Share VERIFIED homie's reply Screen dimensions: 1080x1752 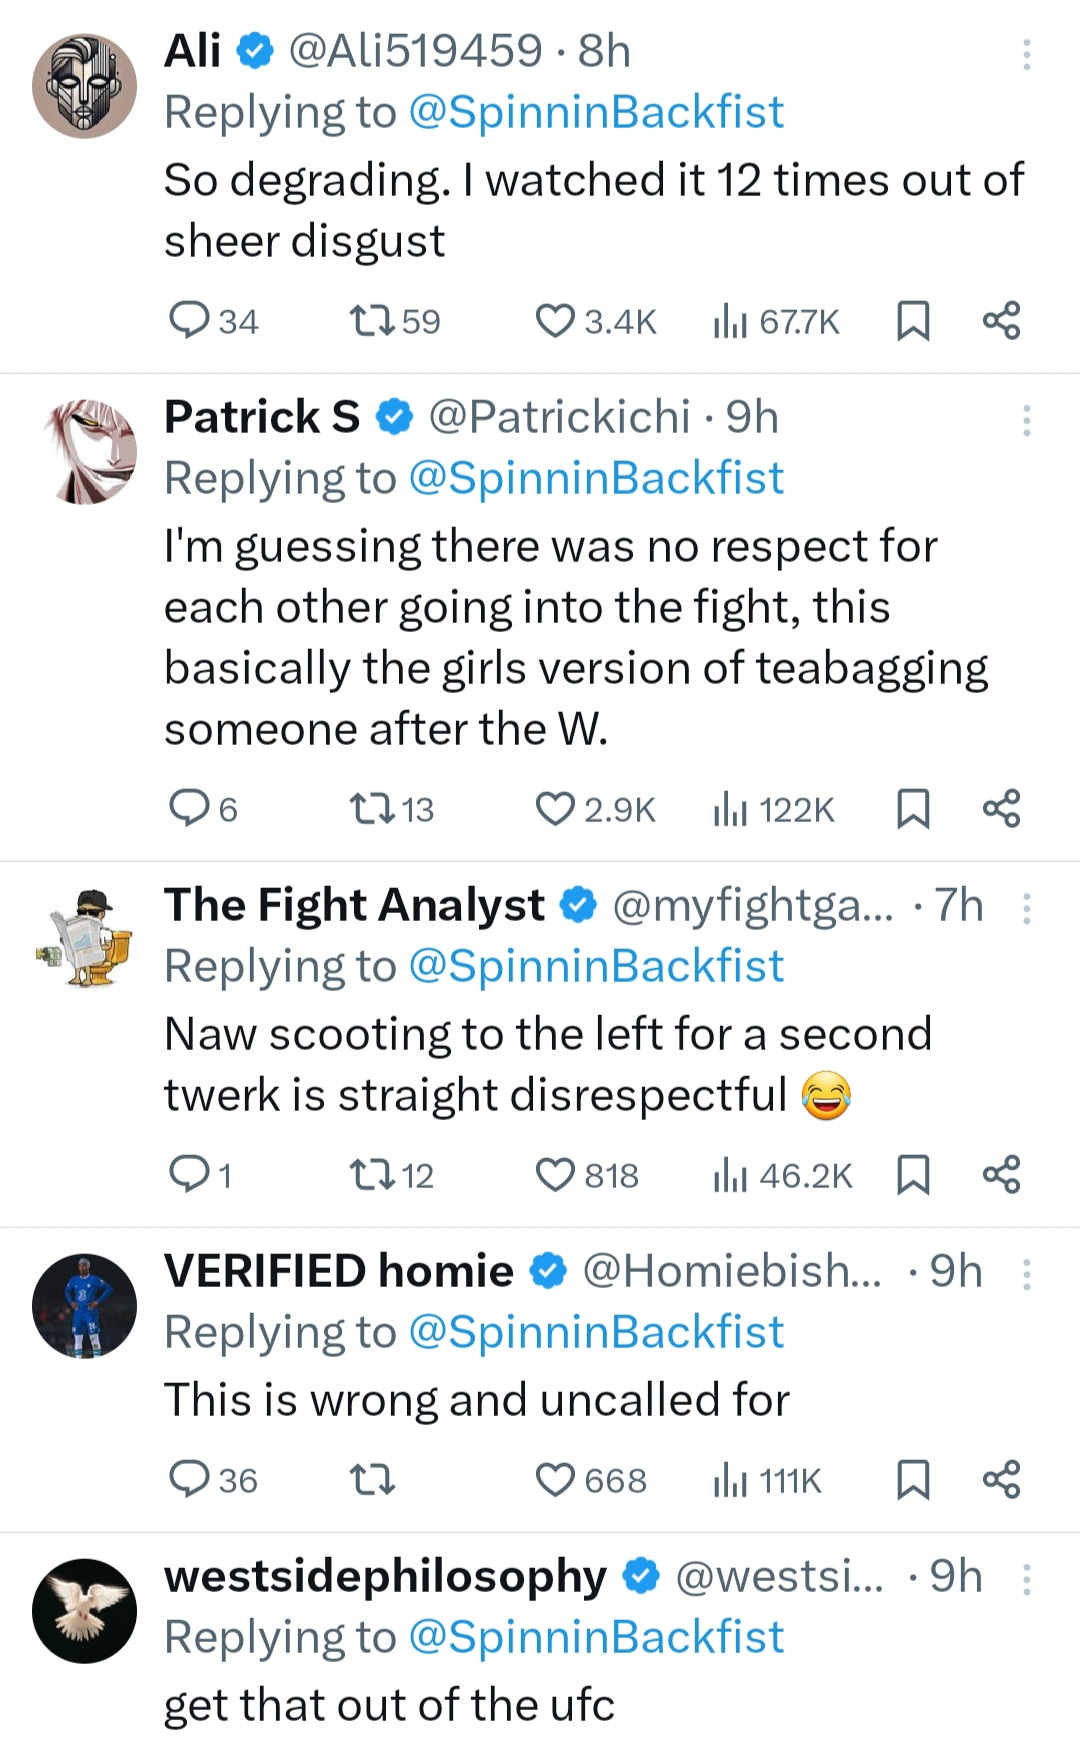(x=1001, y=1479)
